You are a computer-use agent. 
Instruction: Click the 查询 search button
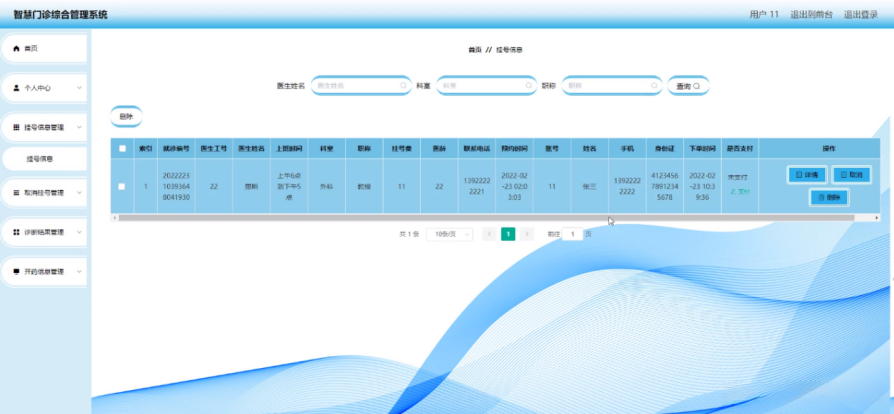(x=688, y=86)
